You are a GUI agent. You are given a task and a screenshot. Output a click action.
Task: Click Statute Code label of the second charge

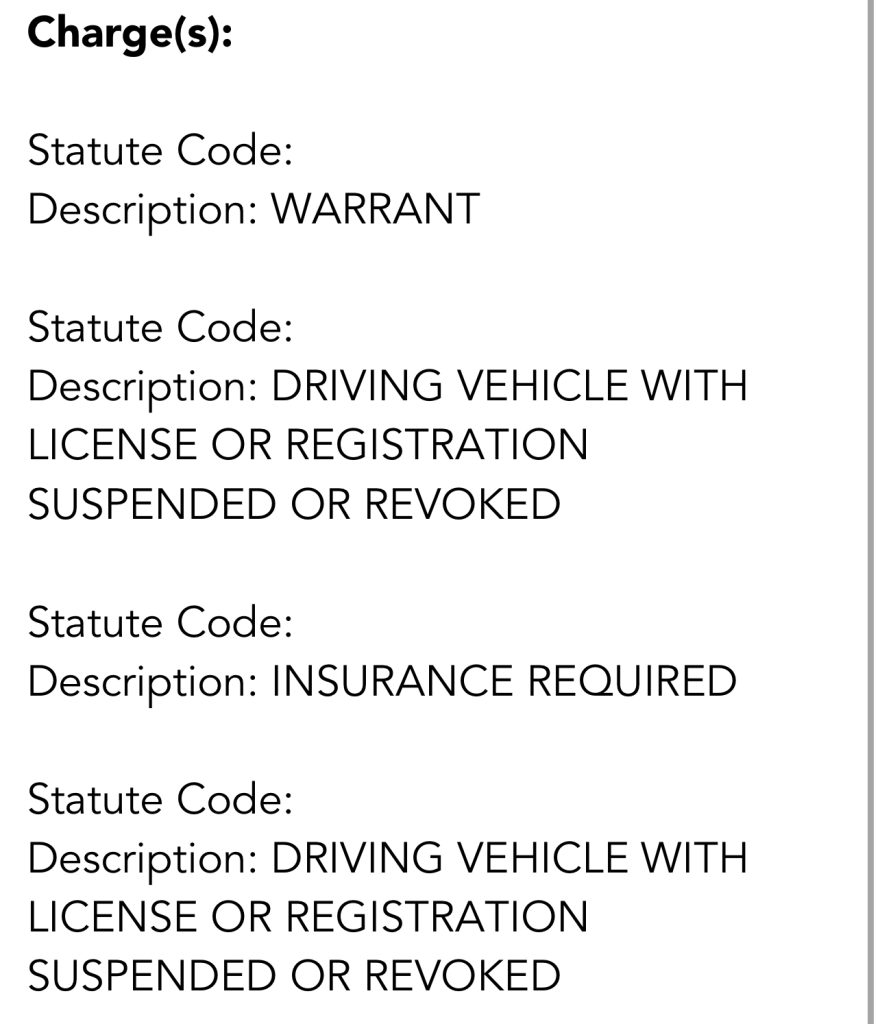(x=160, y=328)
